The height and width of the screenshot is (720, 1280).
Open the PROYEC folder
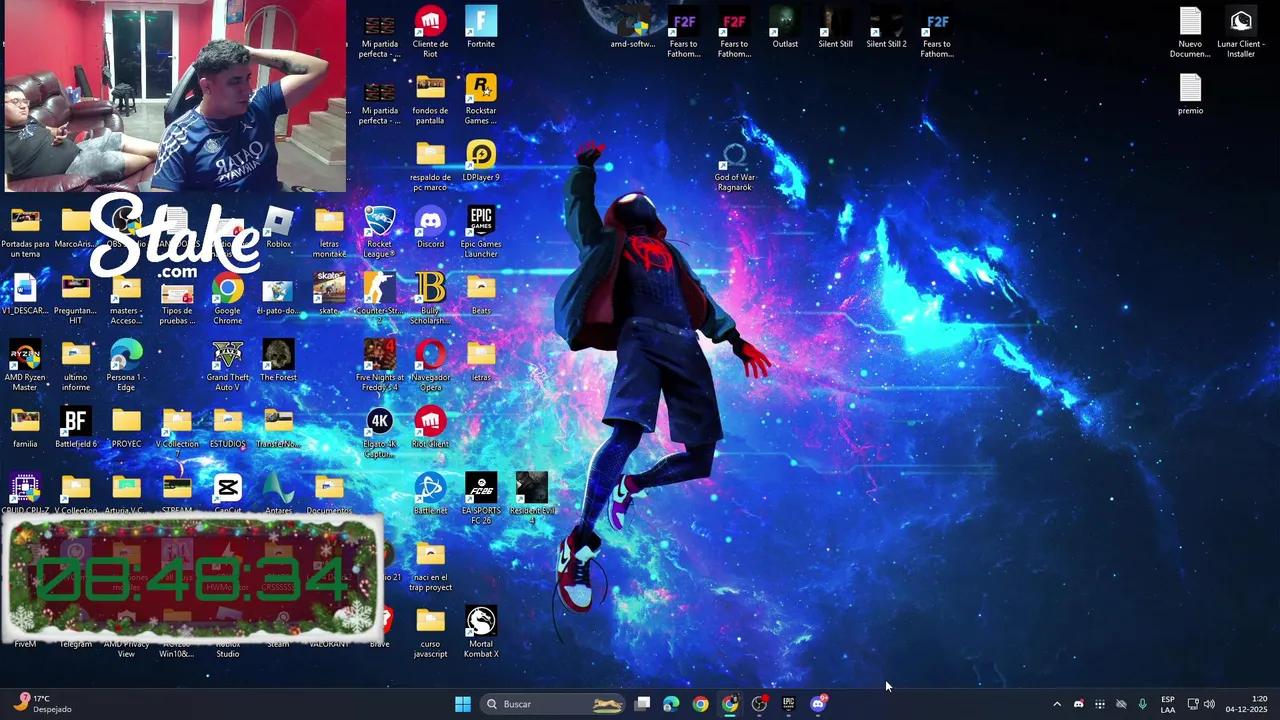coord(126,427)
